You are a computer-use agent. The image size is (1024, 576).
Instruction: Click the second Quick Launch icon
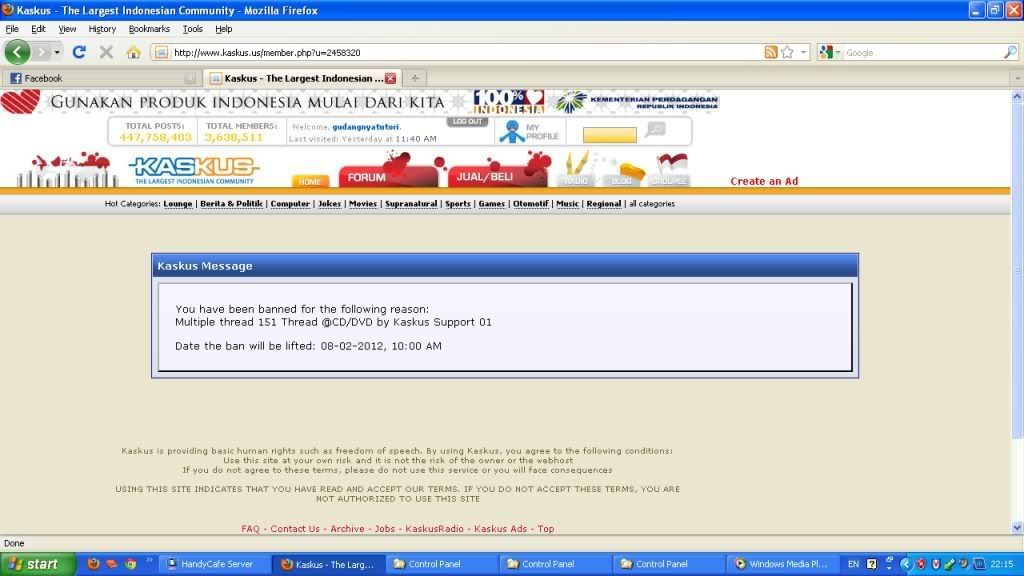(112, 564)
